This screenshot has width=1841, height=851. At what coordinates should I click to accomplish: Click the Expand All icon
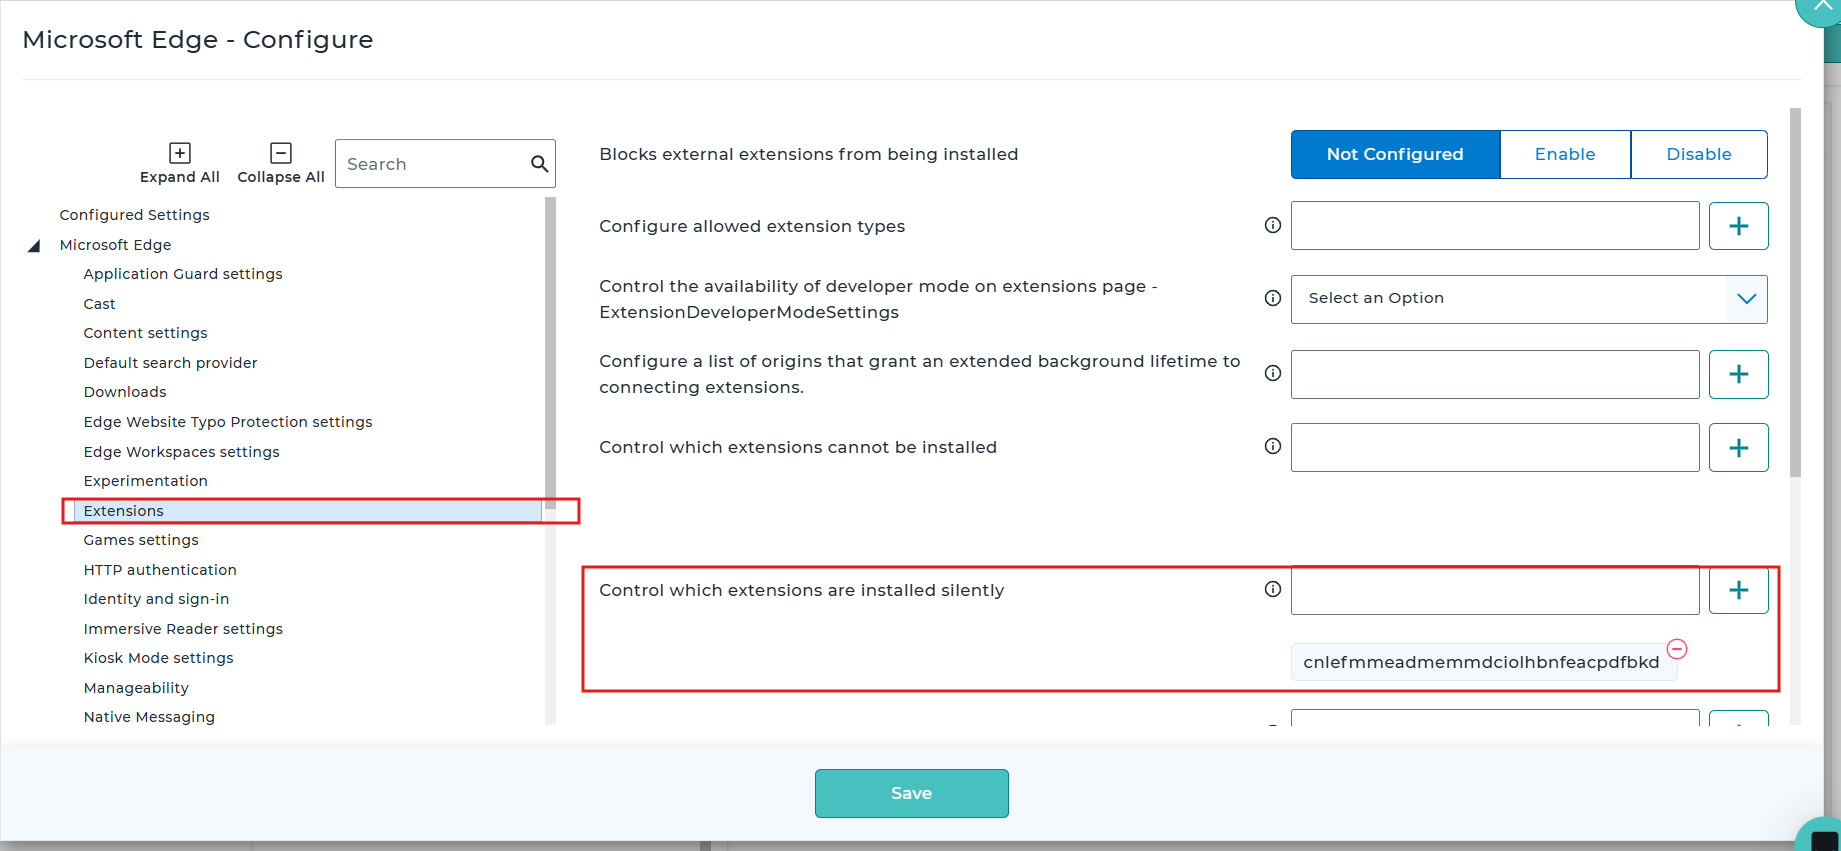[x=180, y=153]
